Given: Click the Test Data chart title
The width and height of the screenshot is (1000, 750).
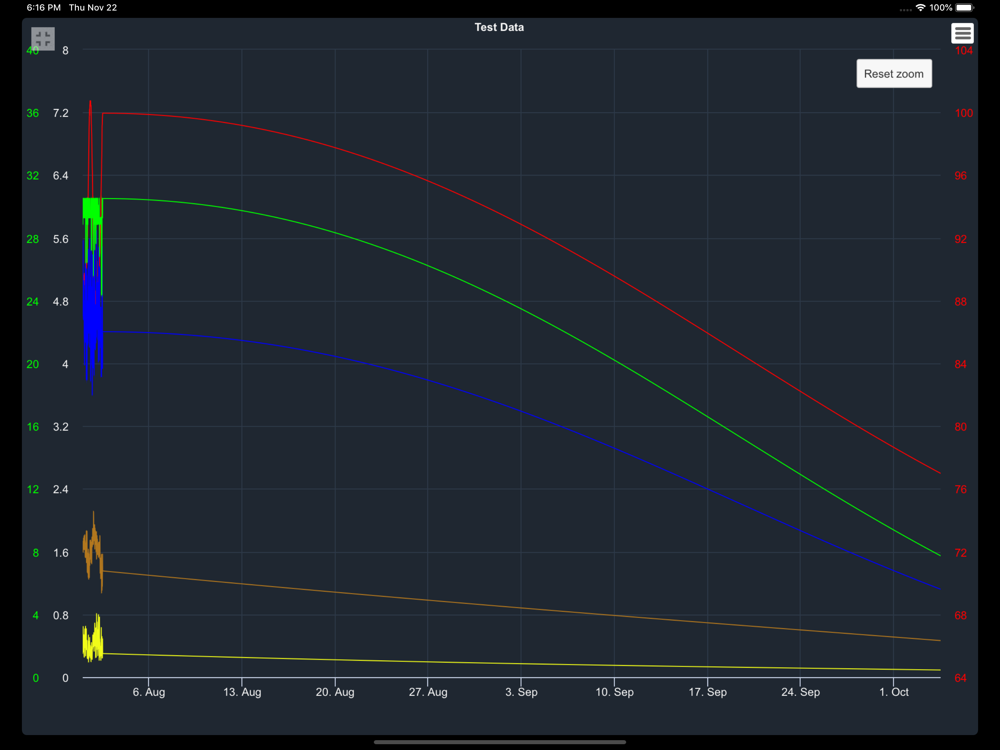Looking at the screenshot, I should pos(499,27).
